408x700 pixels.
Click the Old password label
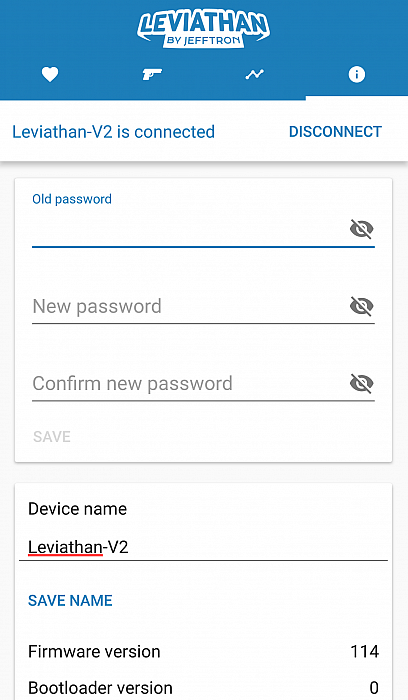[72, 199]
